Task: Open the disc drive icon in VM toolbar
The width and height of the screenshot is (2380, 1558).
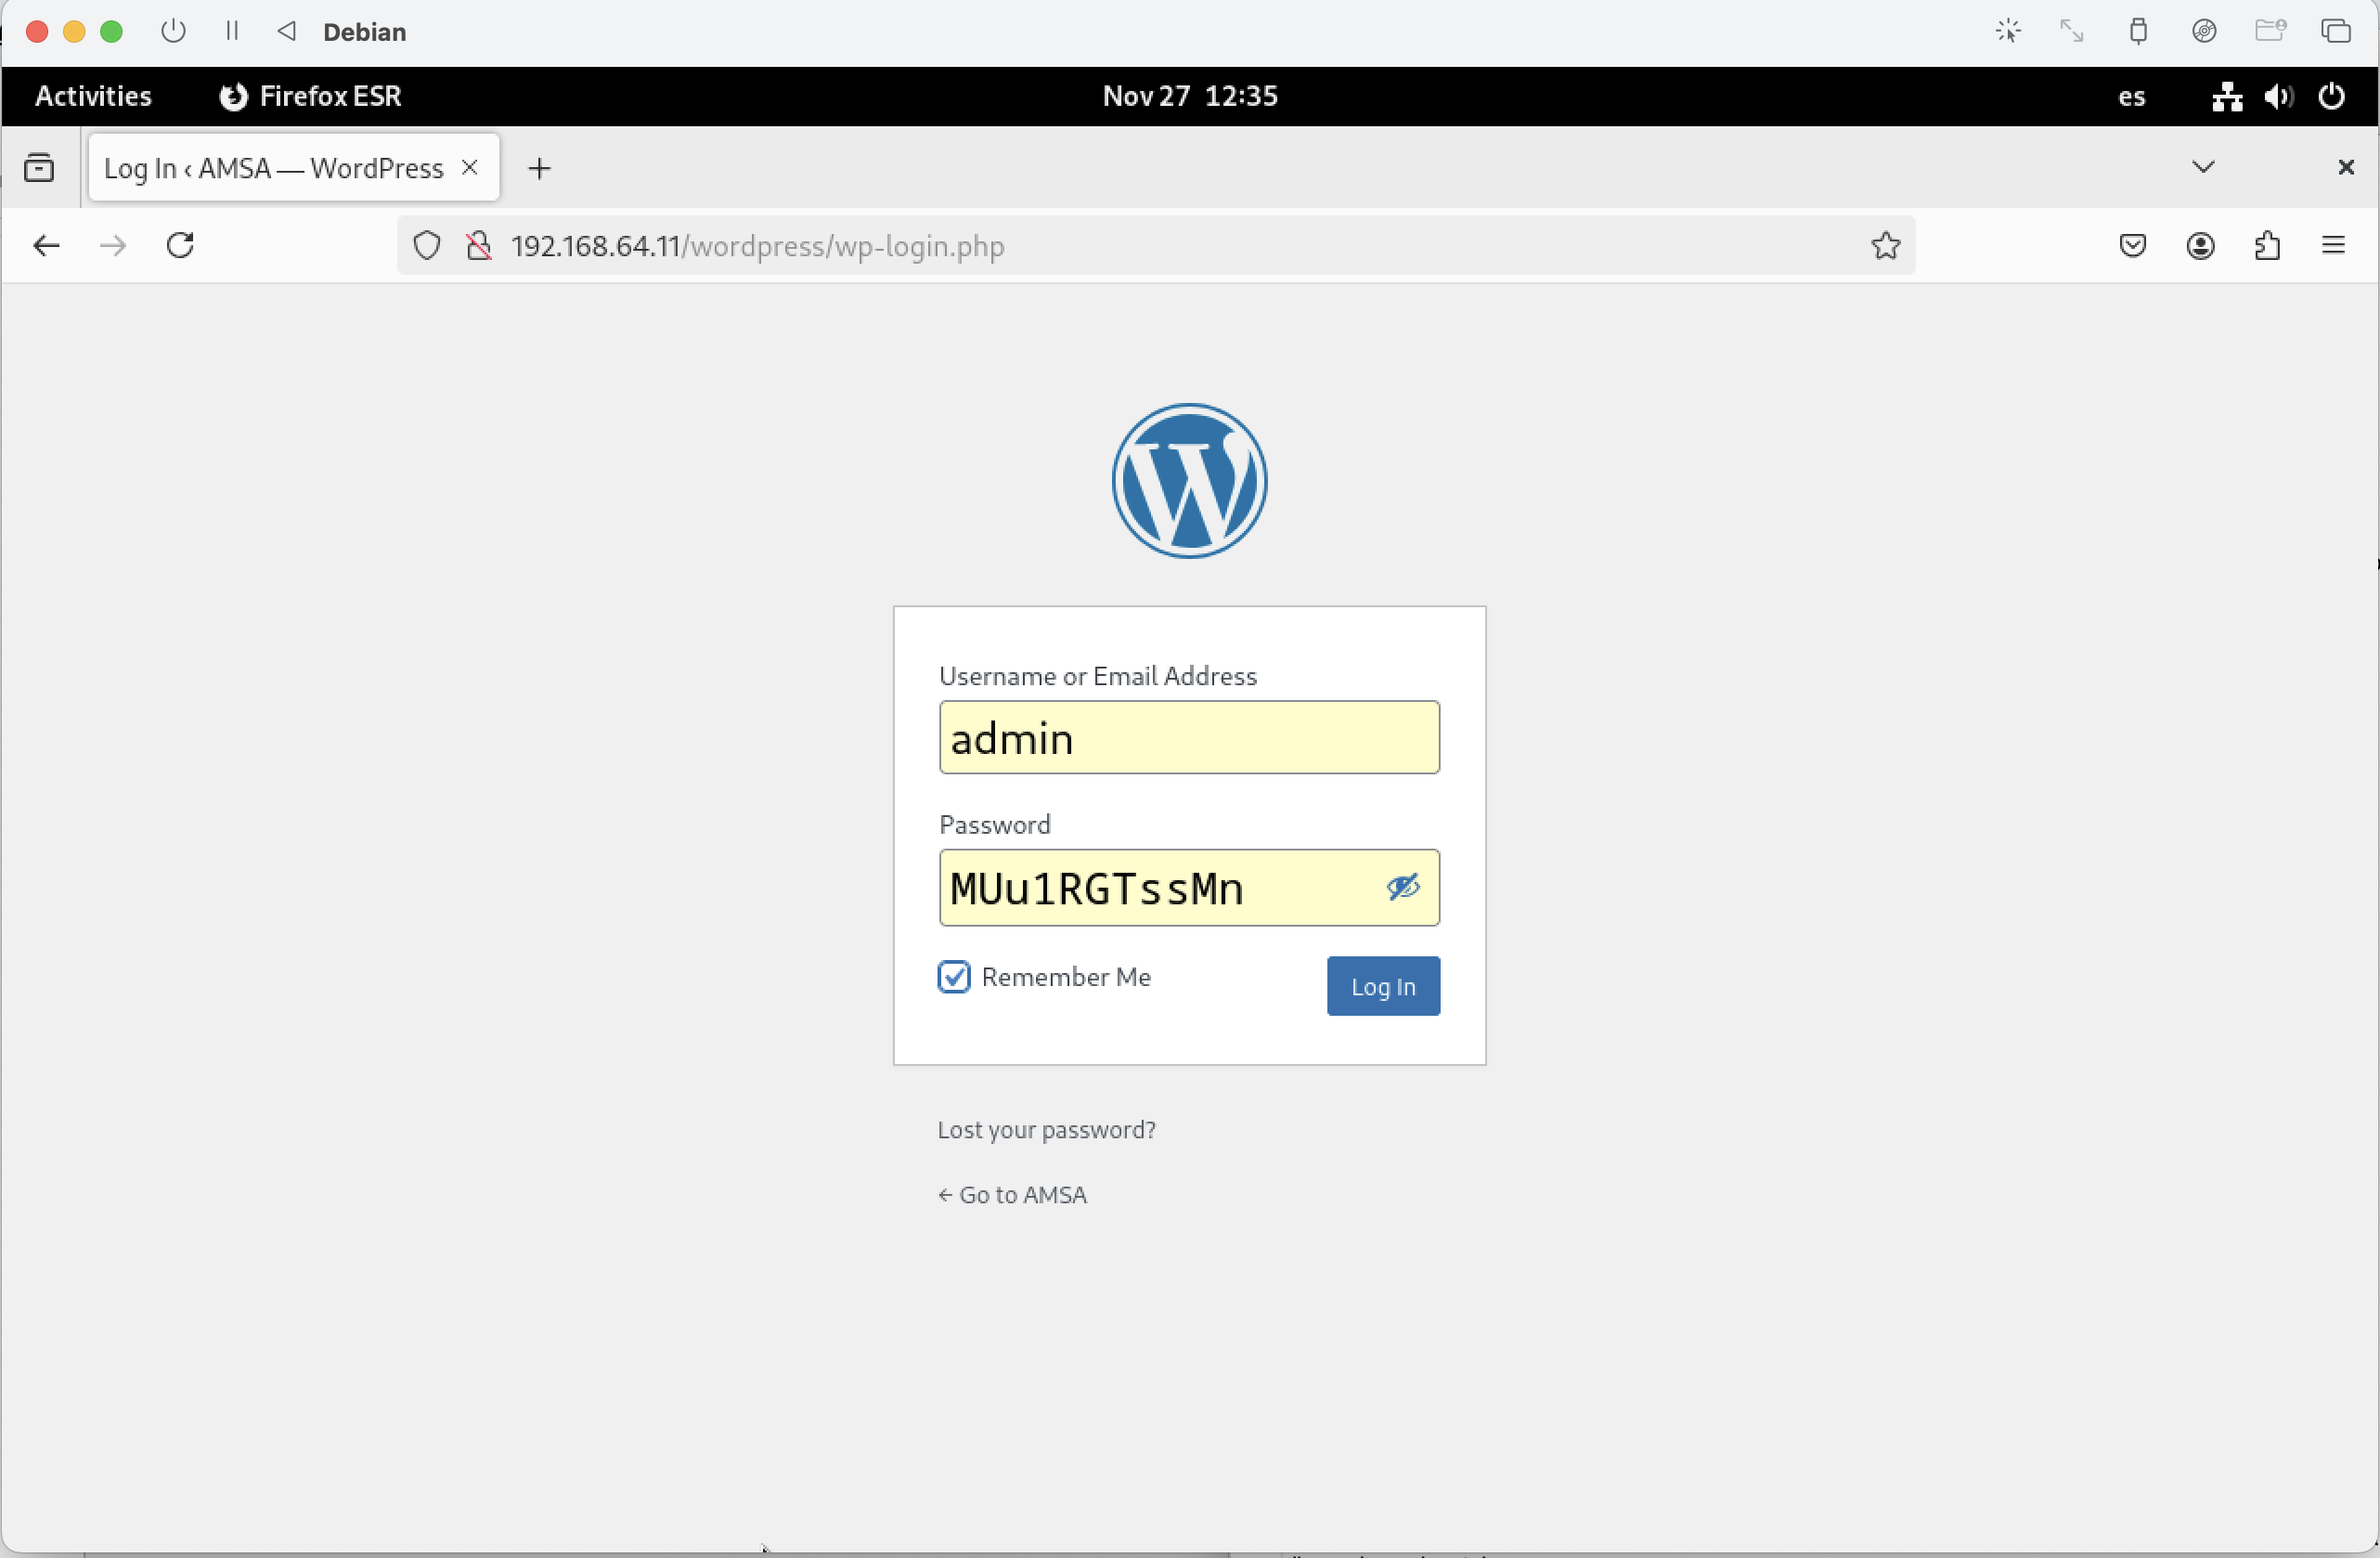Action: coord(2204,31)
